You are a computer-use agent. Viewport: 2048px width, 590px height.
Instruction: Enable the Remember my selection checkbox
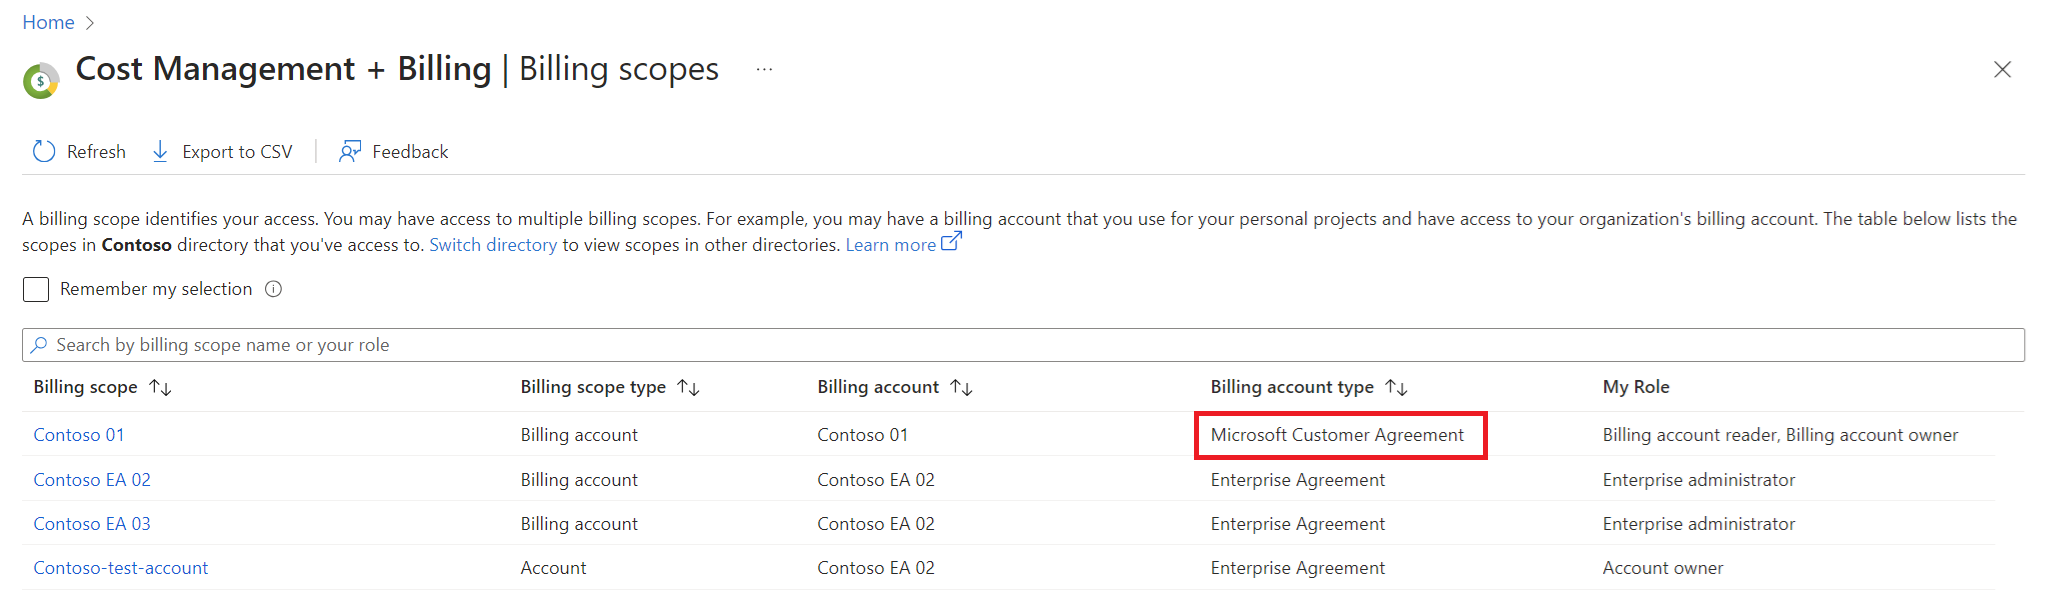click(x=36, y=289)
